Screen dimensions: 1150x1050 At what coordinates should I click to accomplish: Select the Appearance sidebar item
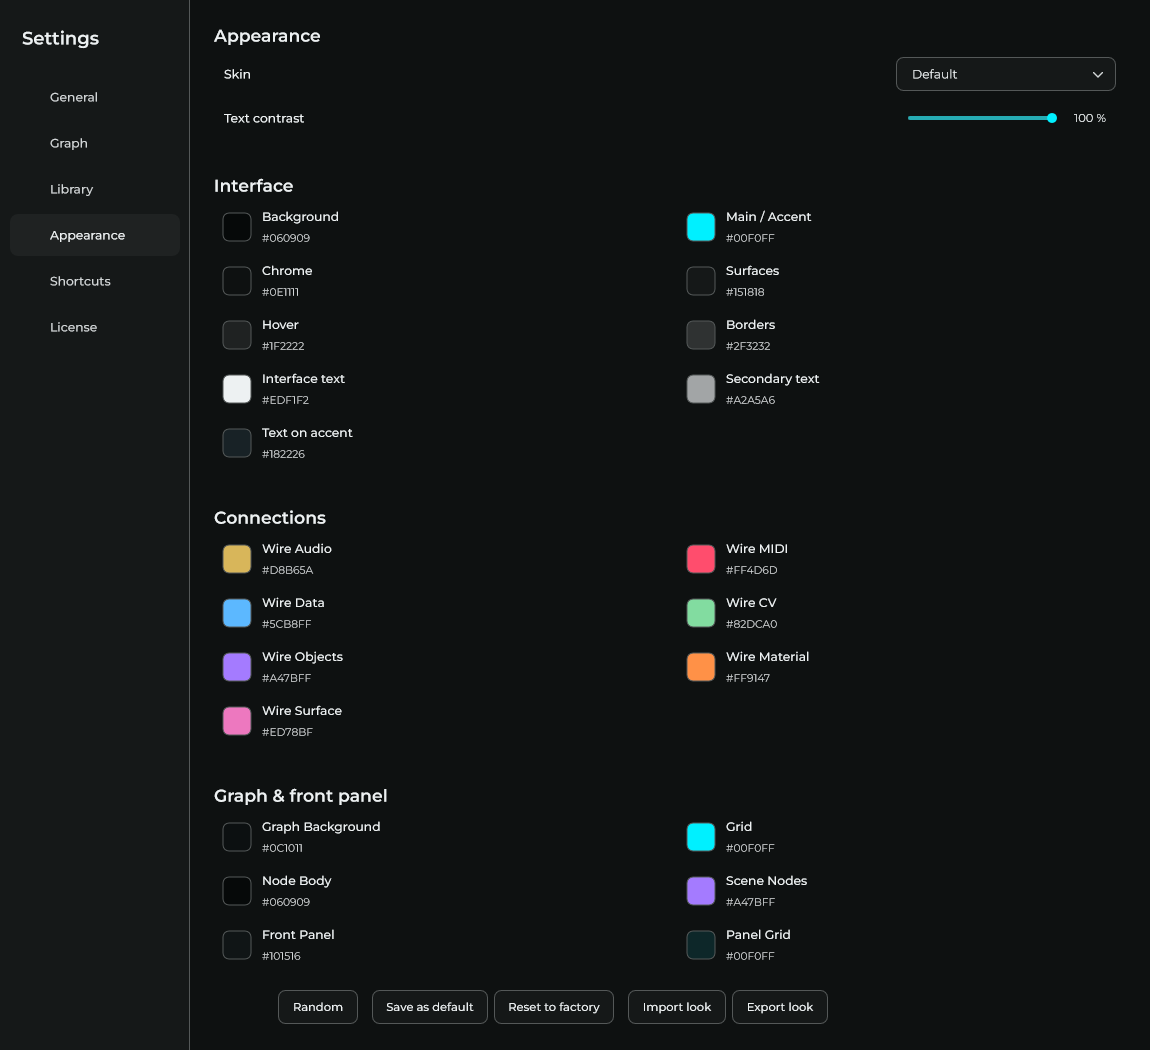(95, 235)
